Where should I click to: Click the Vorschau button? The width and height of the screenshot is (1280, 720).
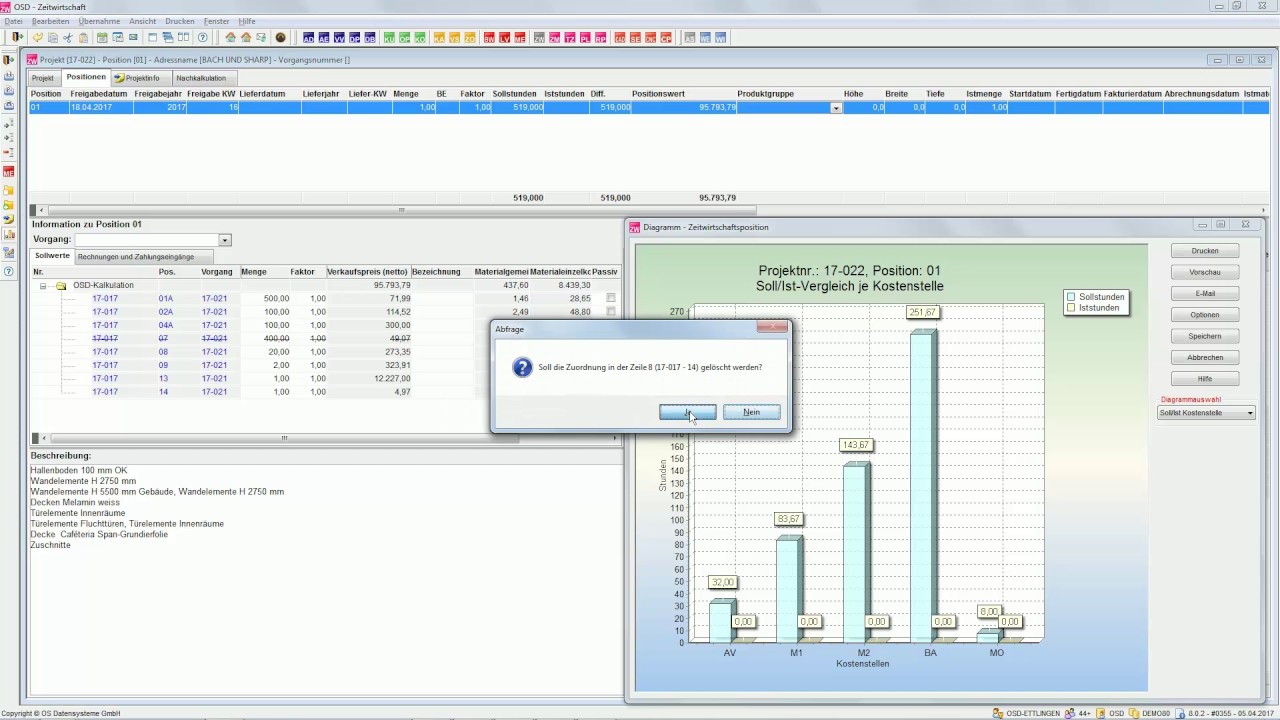pyautogui.click(x=1205, y=272)
